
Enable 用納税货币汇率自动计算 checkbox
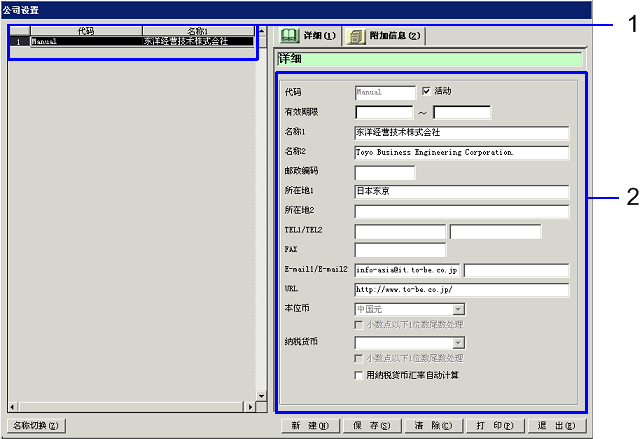(x=358, y=375)
